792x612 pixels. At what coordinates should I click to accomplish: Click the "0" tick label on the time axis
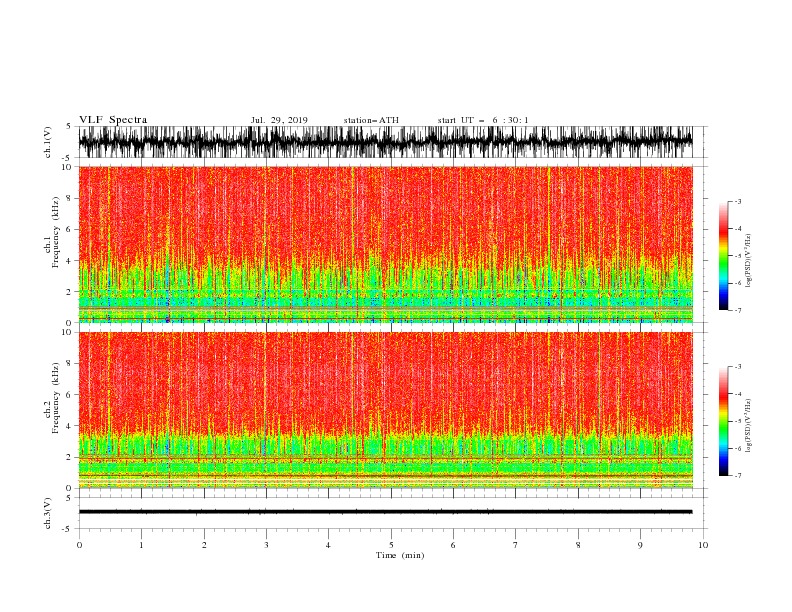click(79, 545)
